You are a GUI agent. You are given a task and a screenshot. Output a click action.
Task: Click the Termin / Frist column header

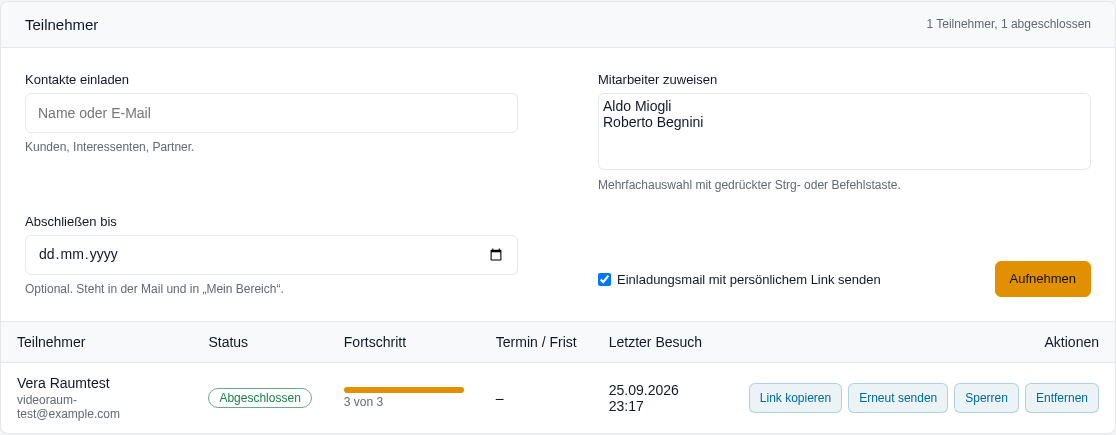(x=536, y=342)
